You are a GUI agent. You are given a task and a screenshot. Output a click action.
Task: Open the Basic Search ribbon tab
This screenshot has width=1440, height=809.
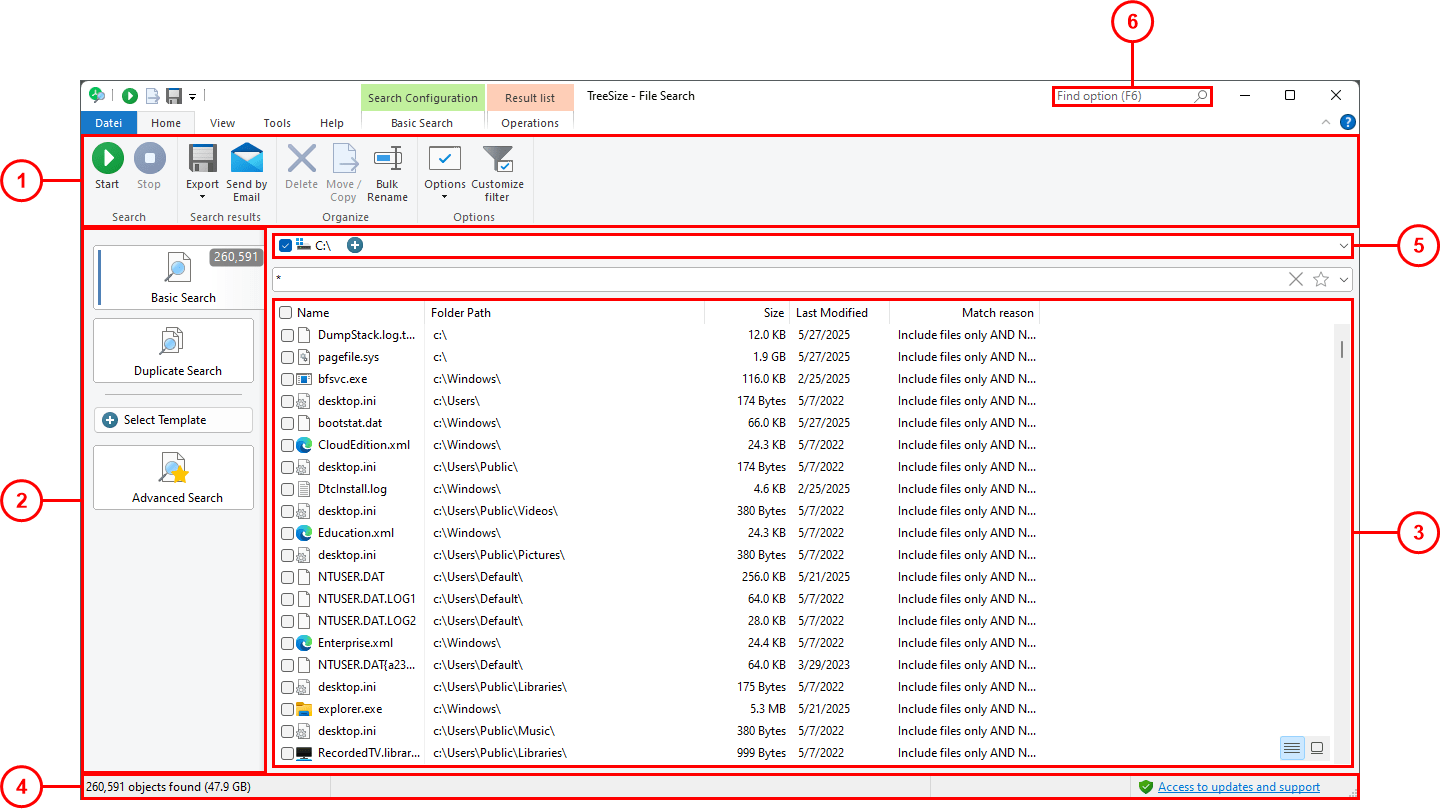pos(422,123)
